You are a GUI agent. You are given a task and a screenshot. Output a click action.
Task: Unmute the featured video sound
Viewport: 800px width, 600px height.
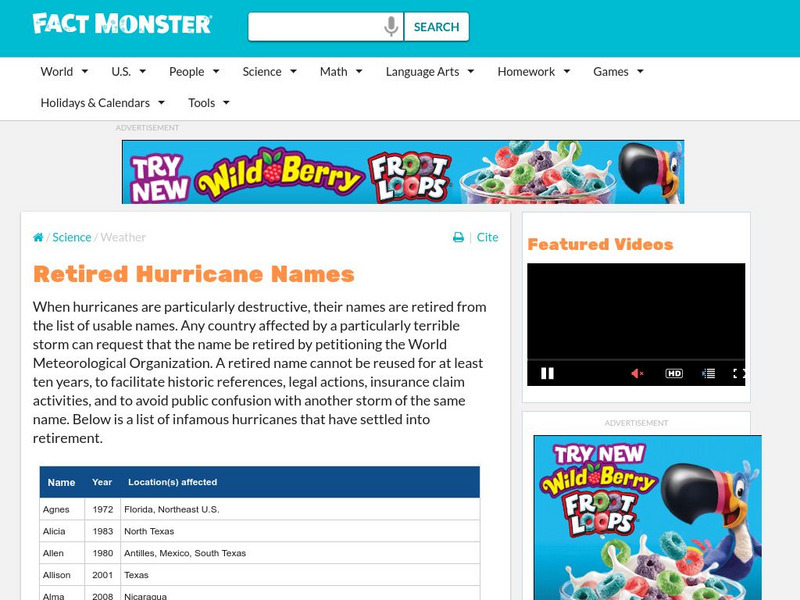[637, 373]
